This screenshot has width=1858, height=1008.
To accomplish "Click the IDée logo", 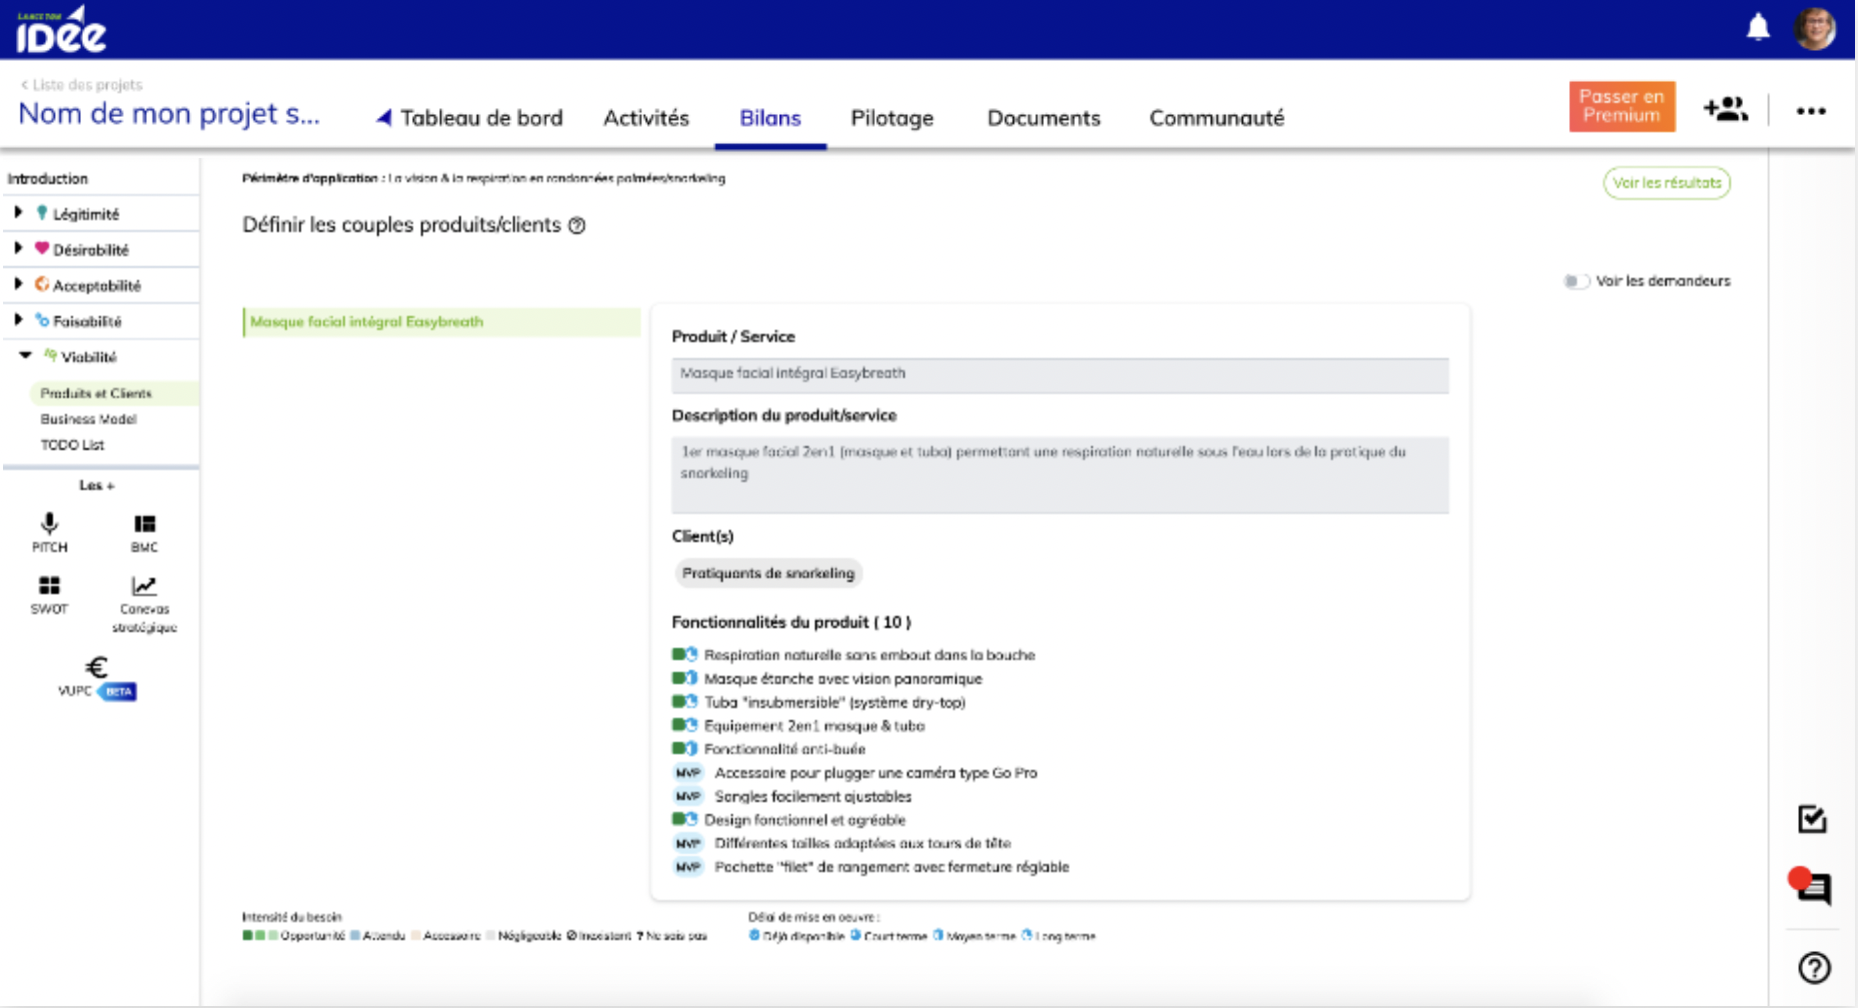I will (x=61, y=29).
